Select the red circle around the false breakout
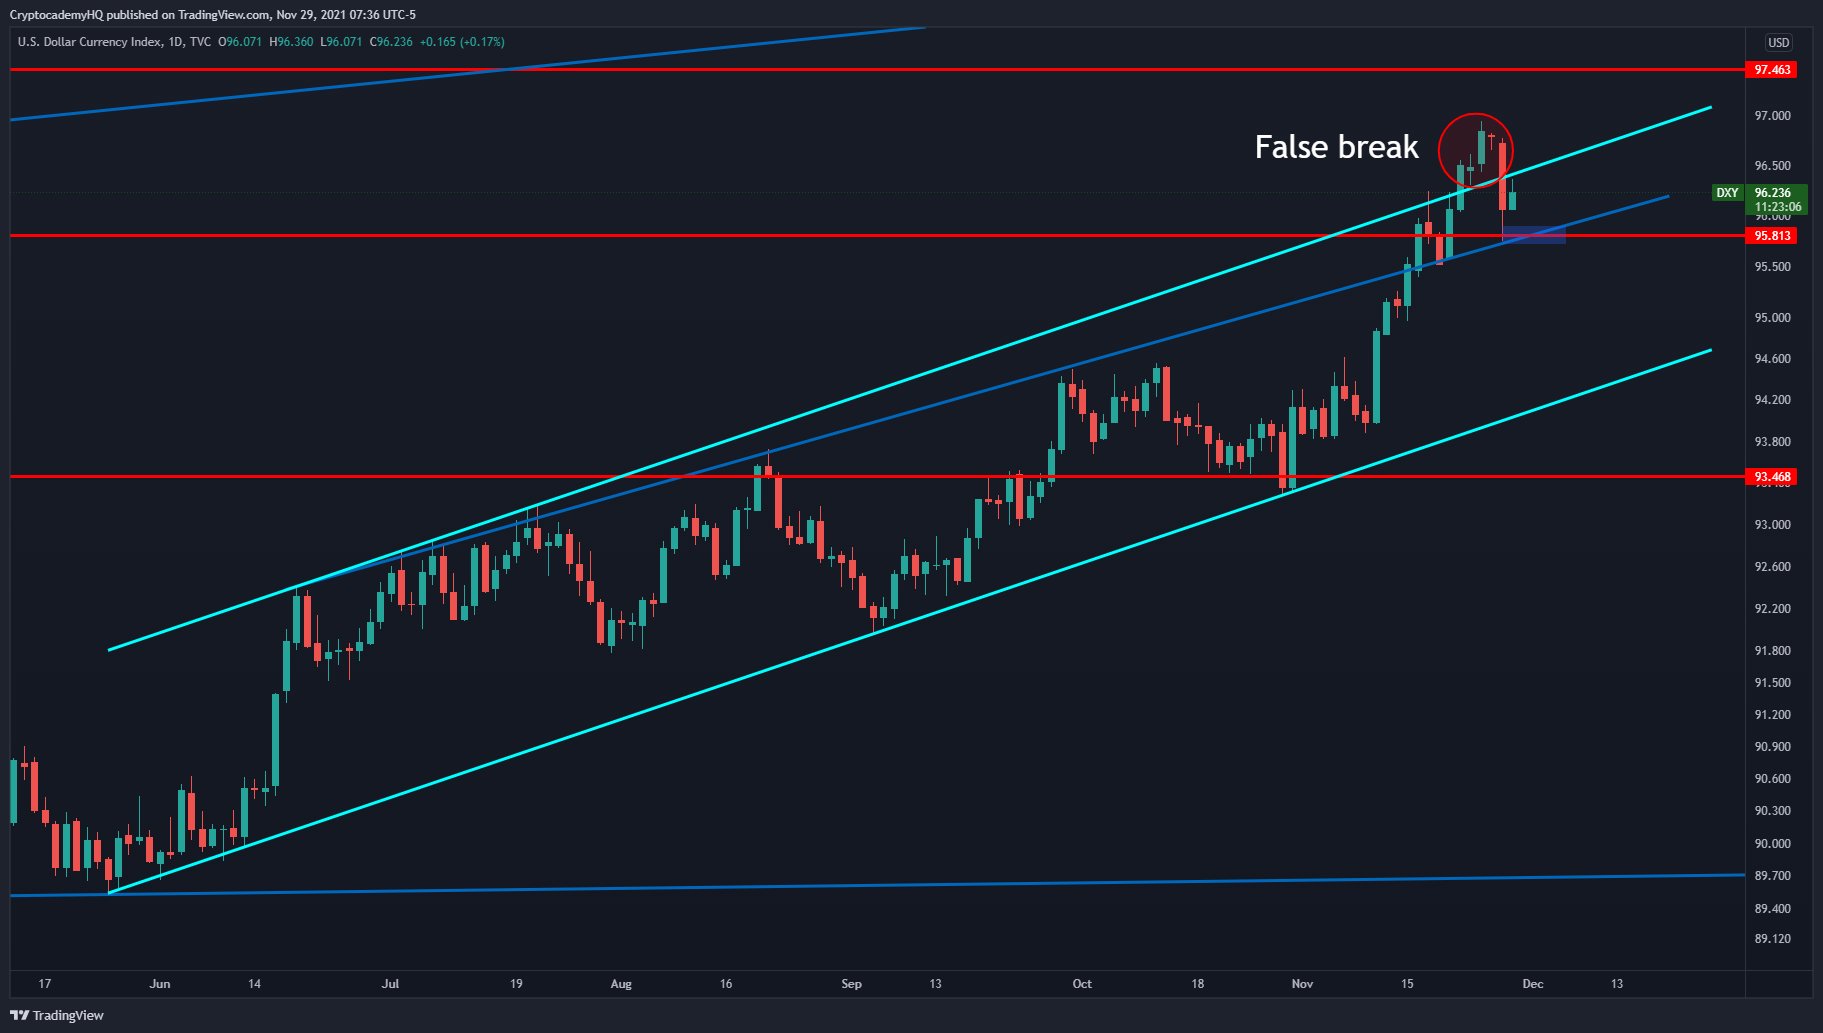The image size is (1823, 1033). pos(1476,150)
